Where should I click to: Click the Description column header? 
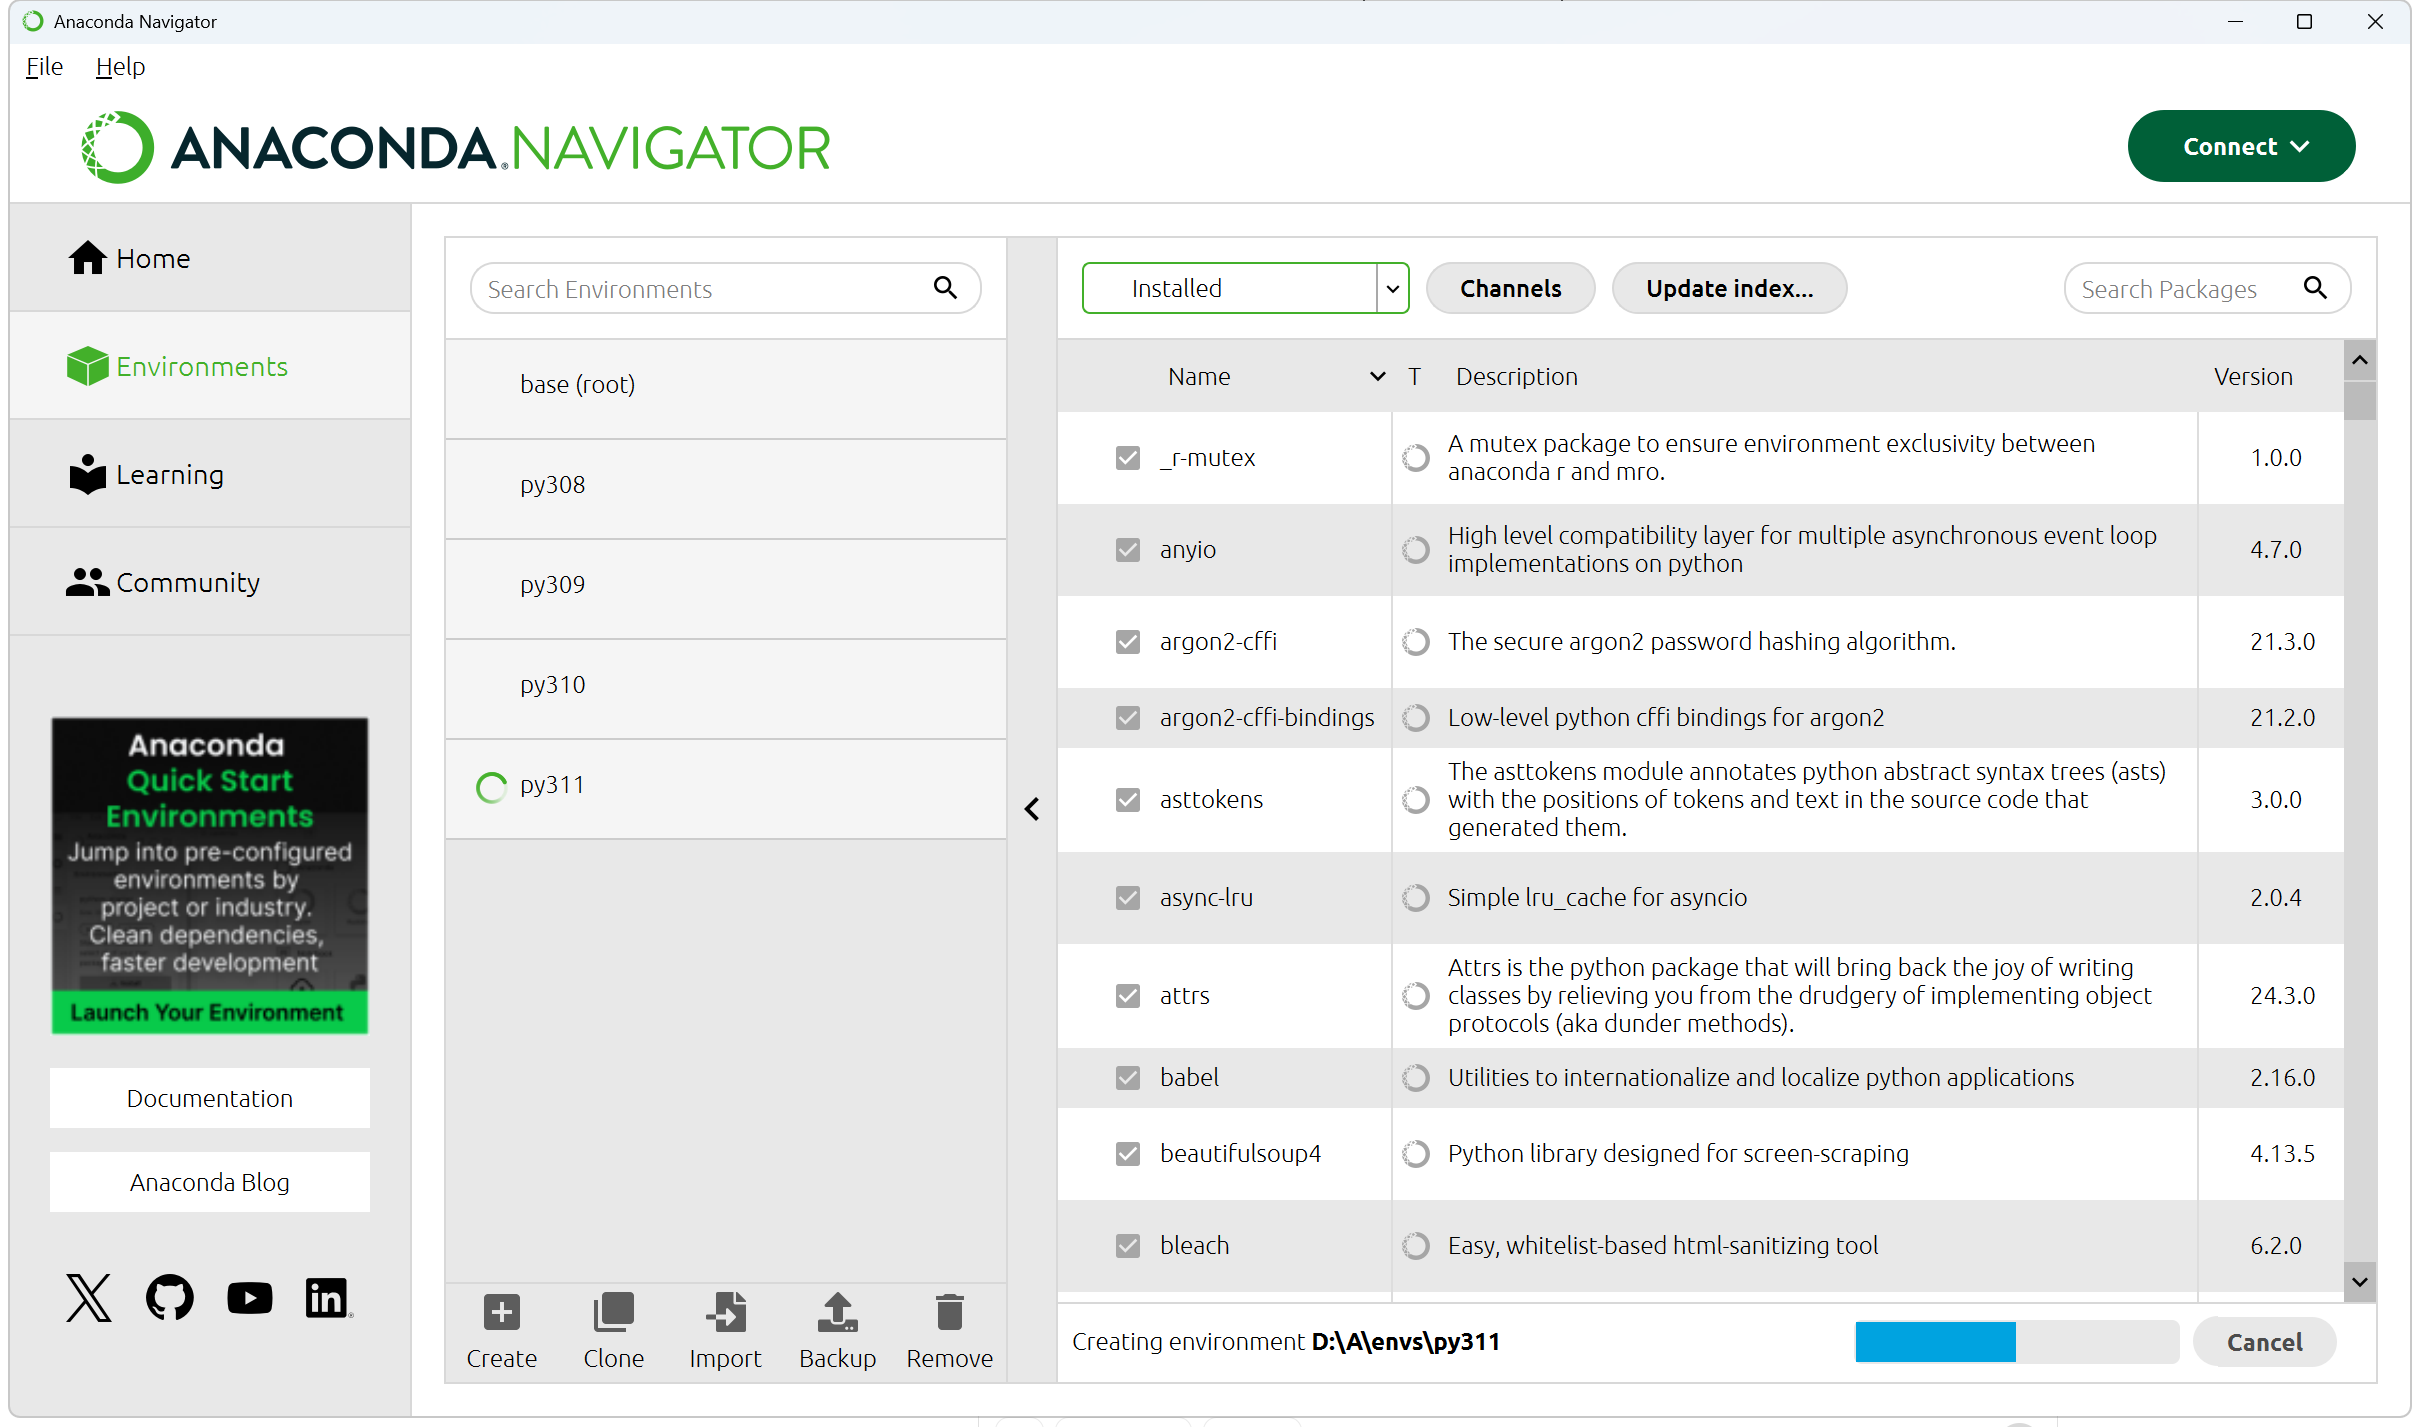click(1516, 377)
